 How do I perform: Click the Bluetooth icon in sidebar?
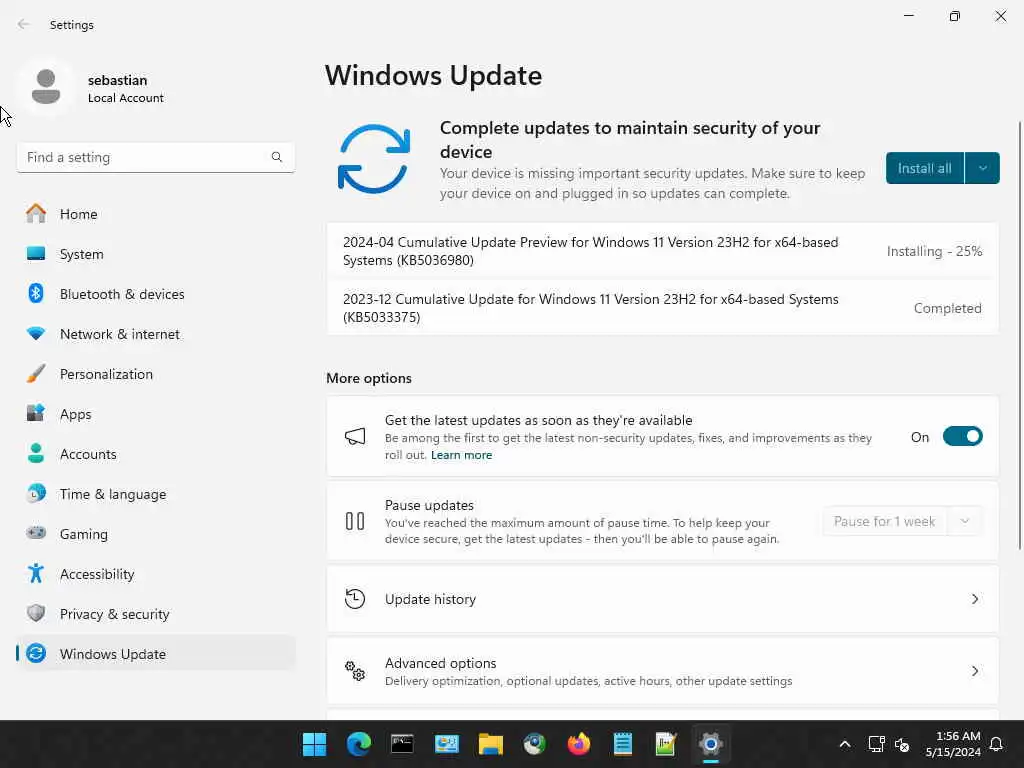36,293
